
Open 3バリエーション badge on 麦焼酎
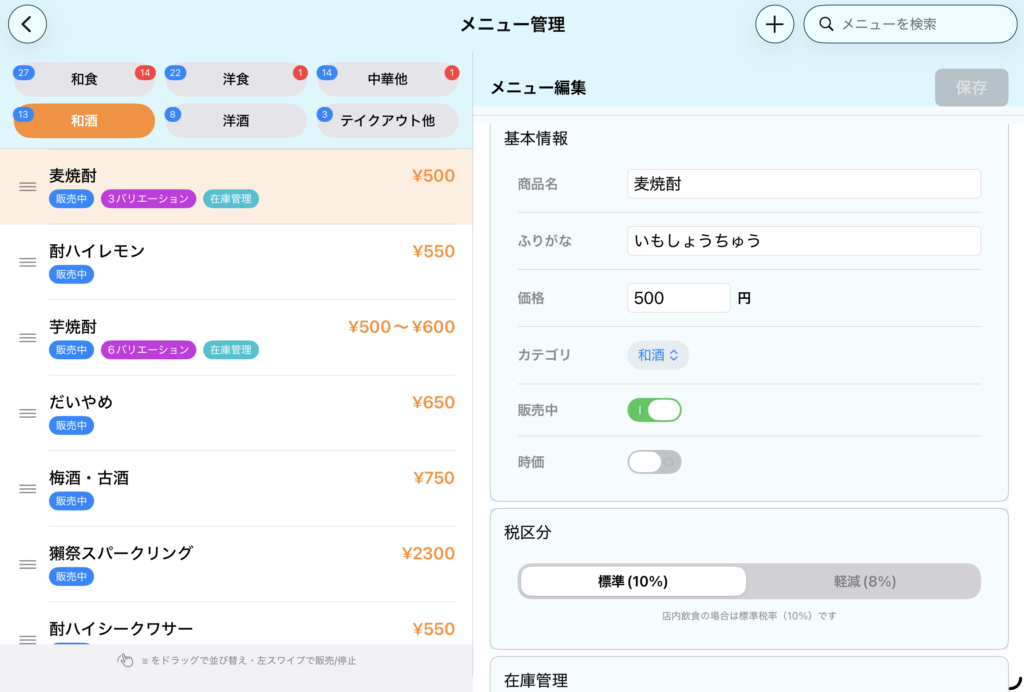click(148, 199)
